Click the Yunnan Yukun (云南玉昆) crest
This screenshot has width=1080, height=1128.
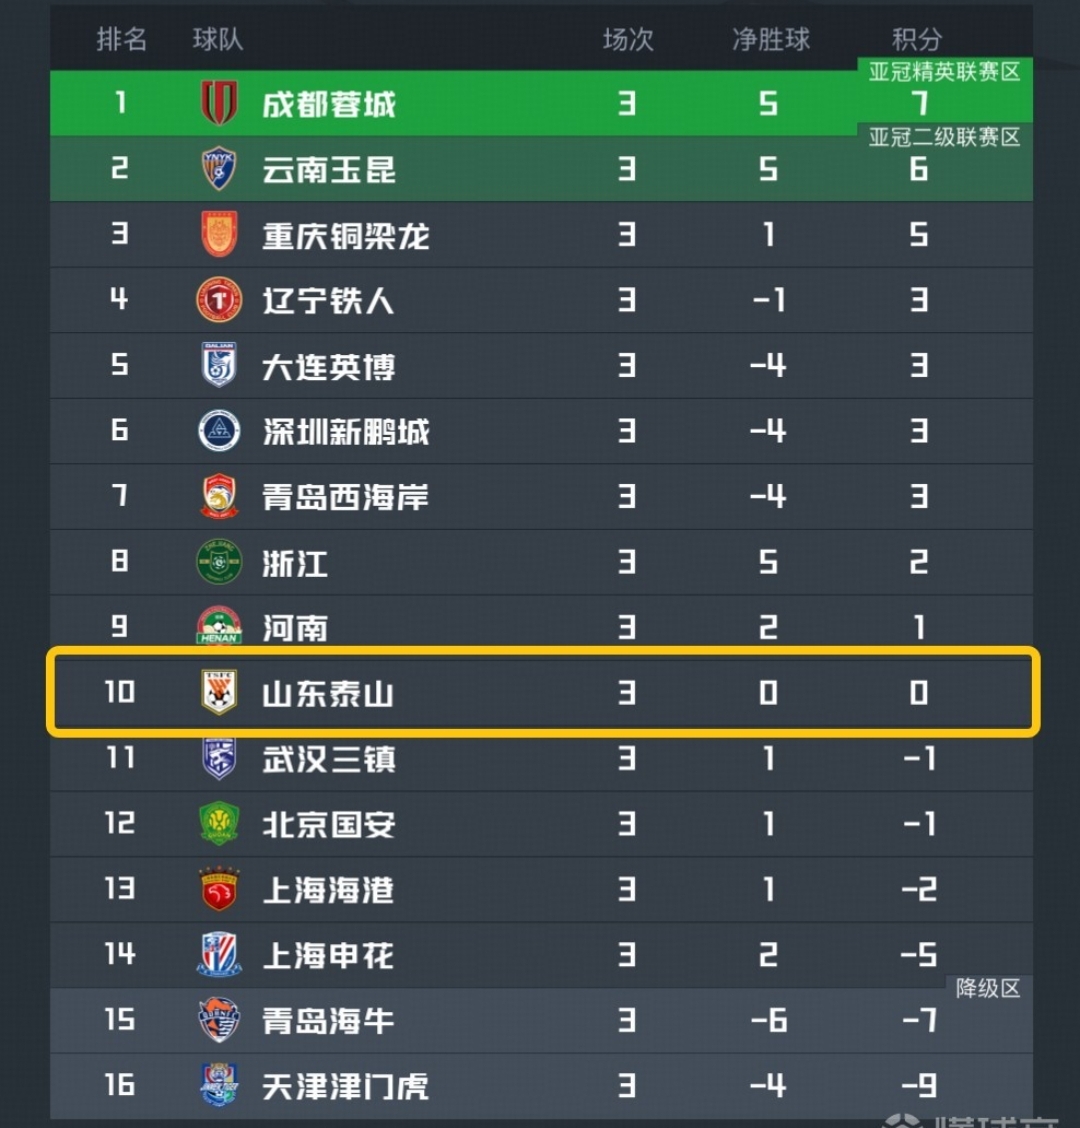coord(219,169)
